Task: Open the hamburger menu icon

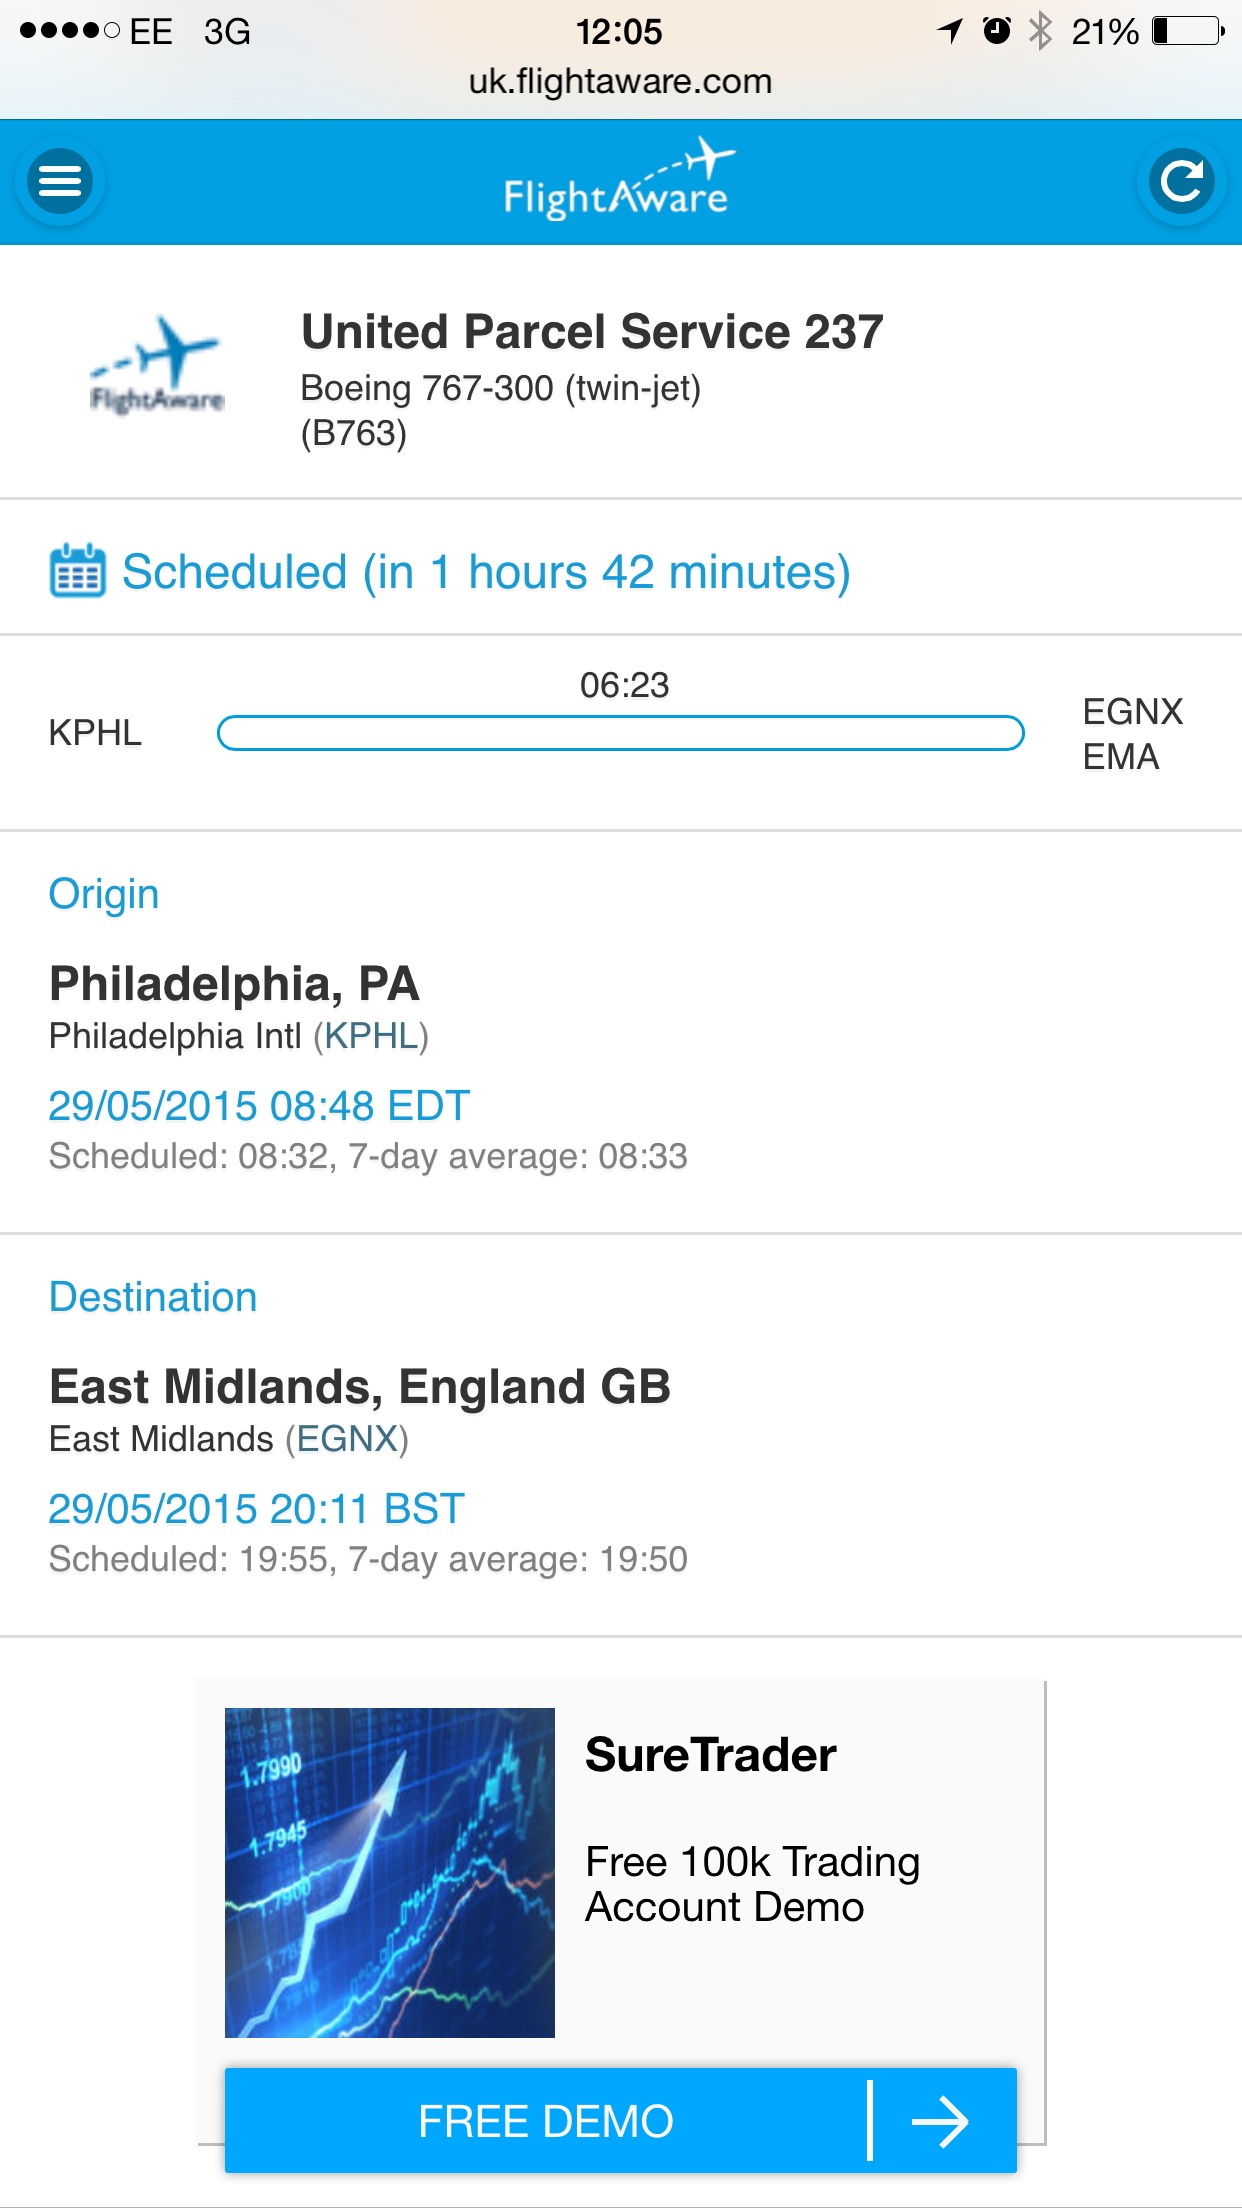Action: tap(60, 181)
